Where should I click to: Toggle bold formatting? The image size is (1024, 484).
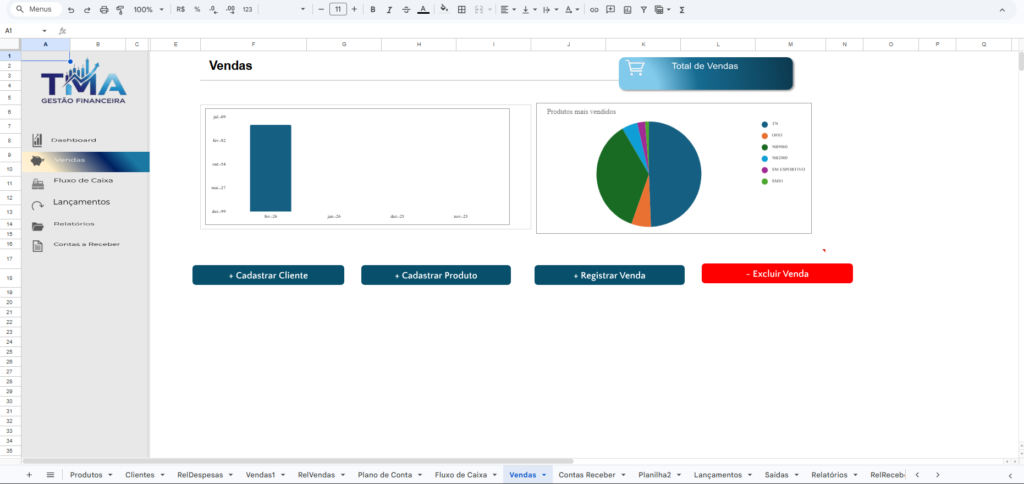point(373,9)
